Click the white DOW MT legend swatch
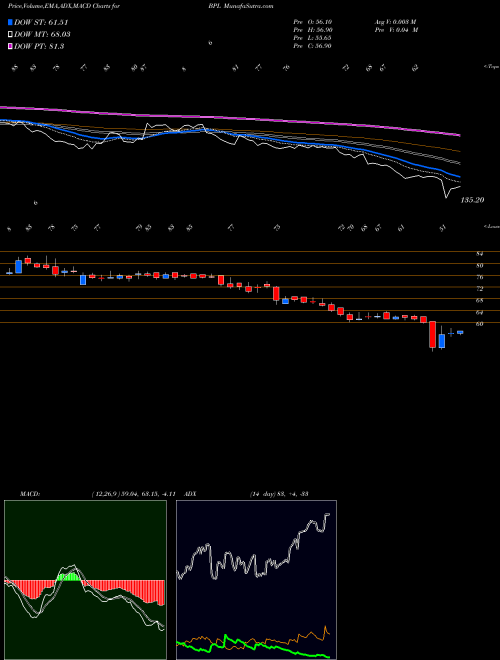This screenshot has width=500, height=660. tap(11, 35)
